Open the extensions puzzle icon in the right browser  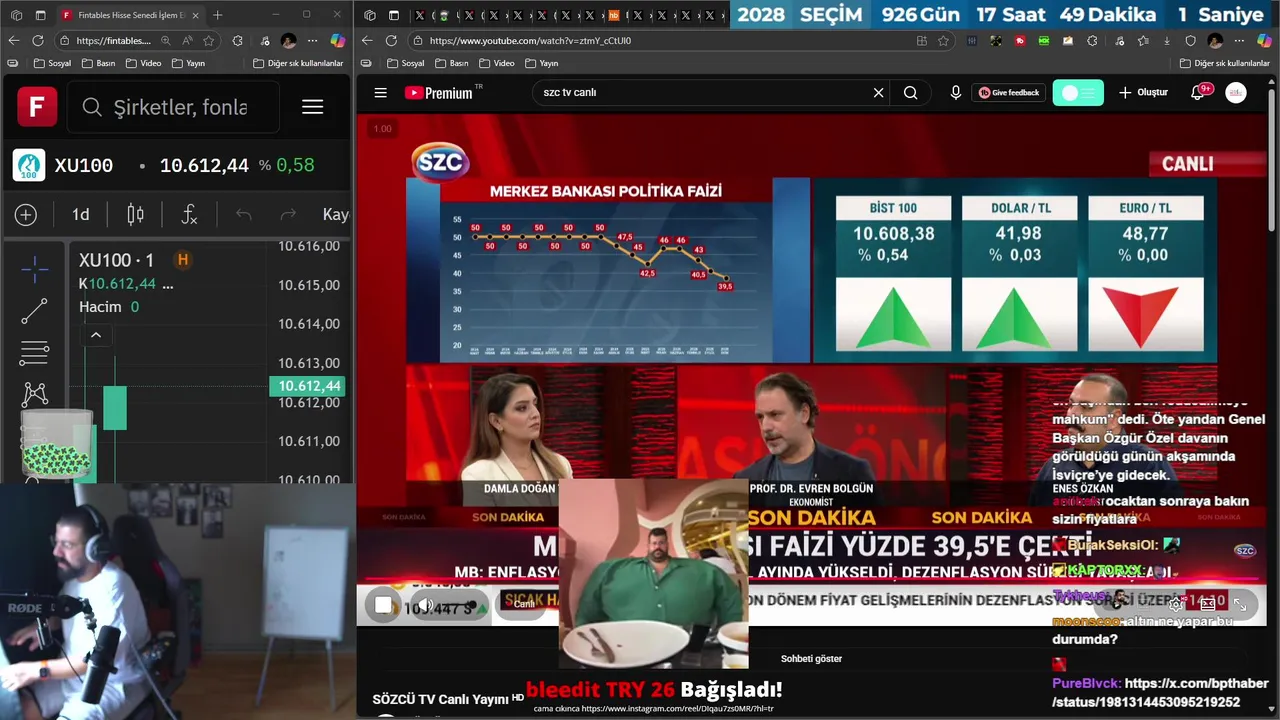pos(1093,41)
